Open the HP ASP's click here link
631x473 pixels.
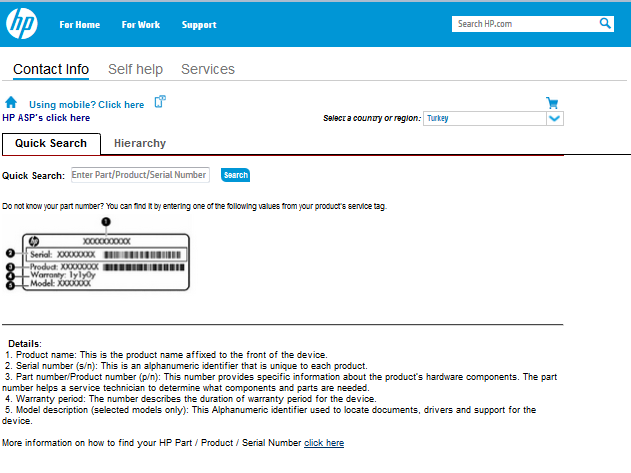click(46, 117)
